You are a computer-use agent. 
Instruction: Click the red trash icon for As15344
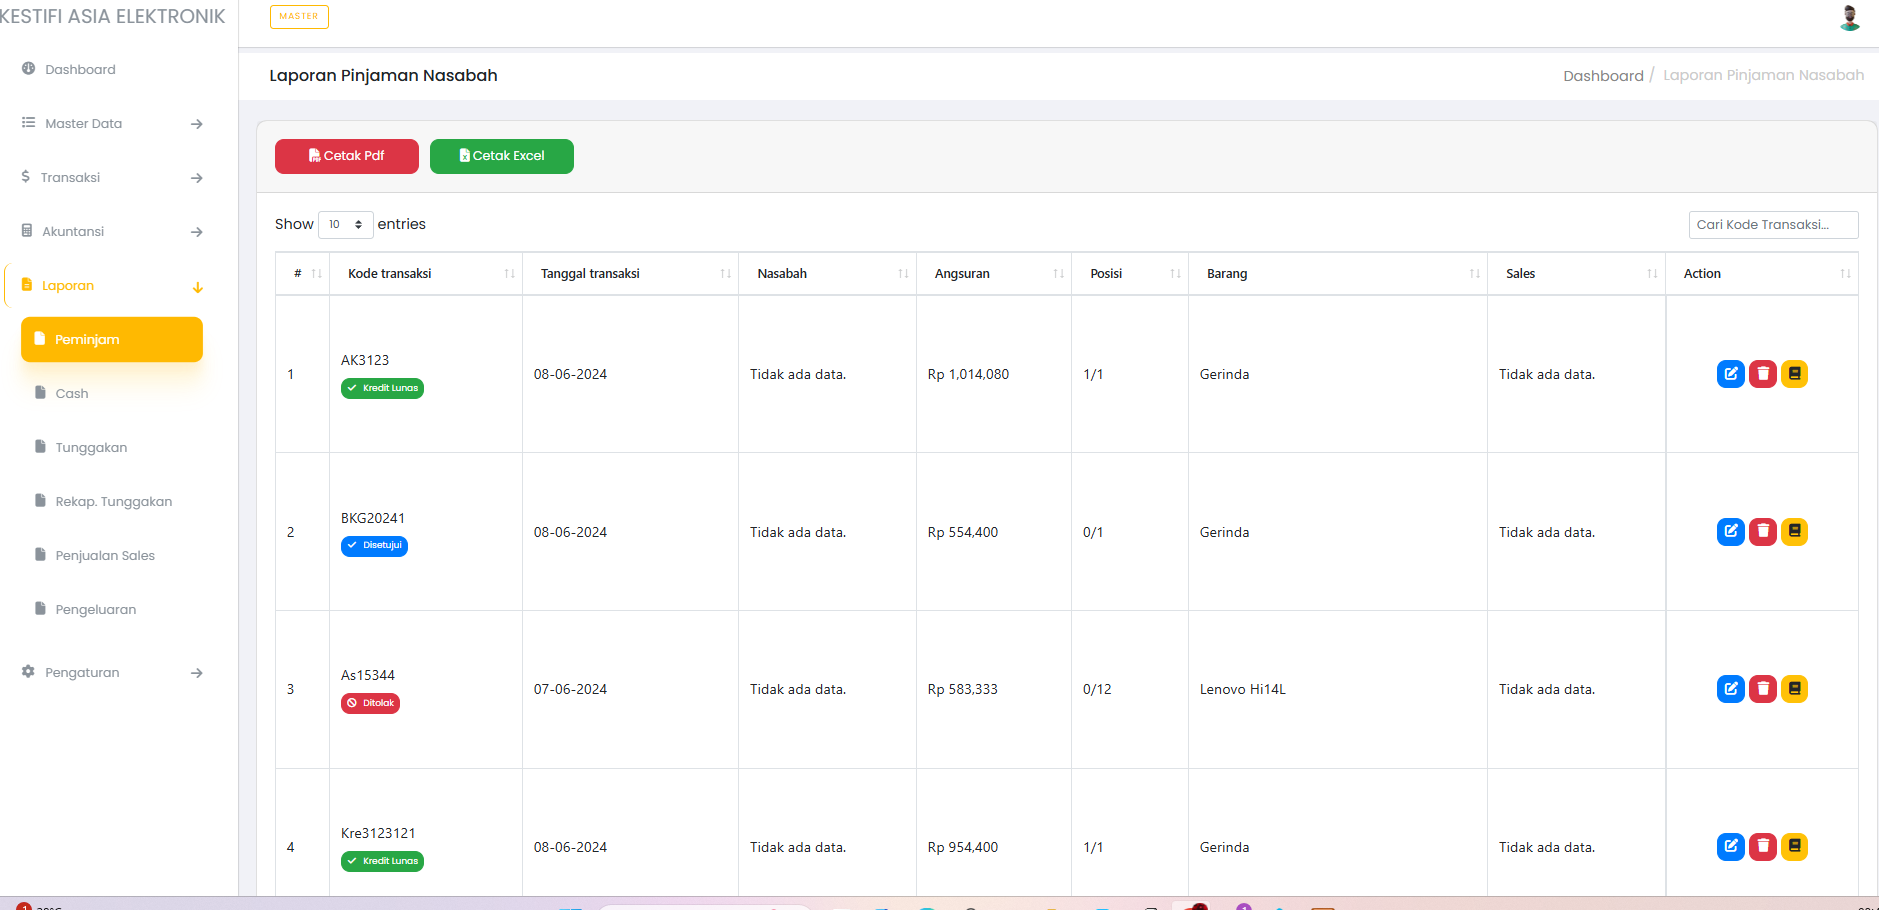(x=1762, y=689)
